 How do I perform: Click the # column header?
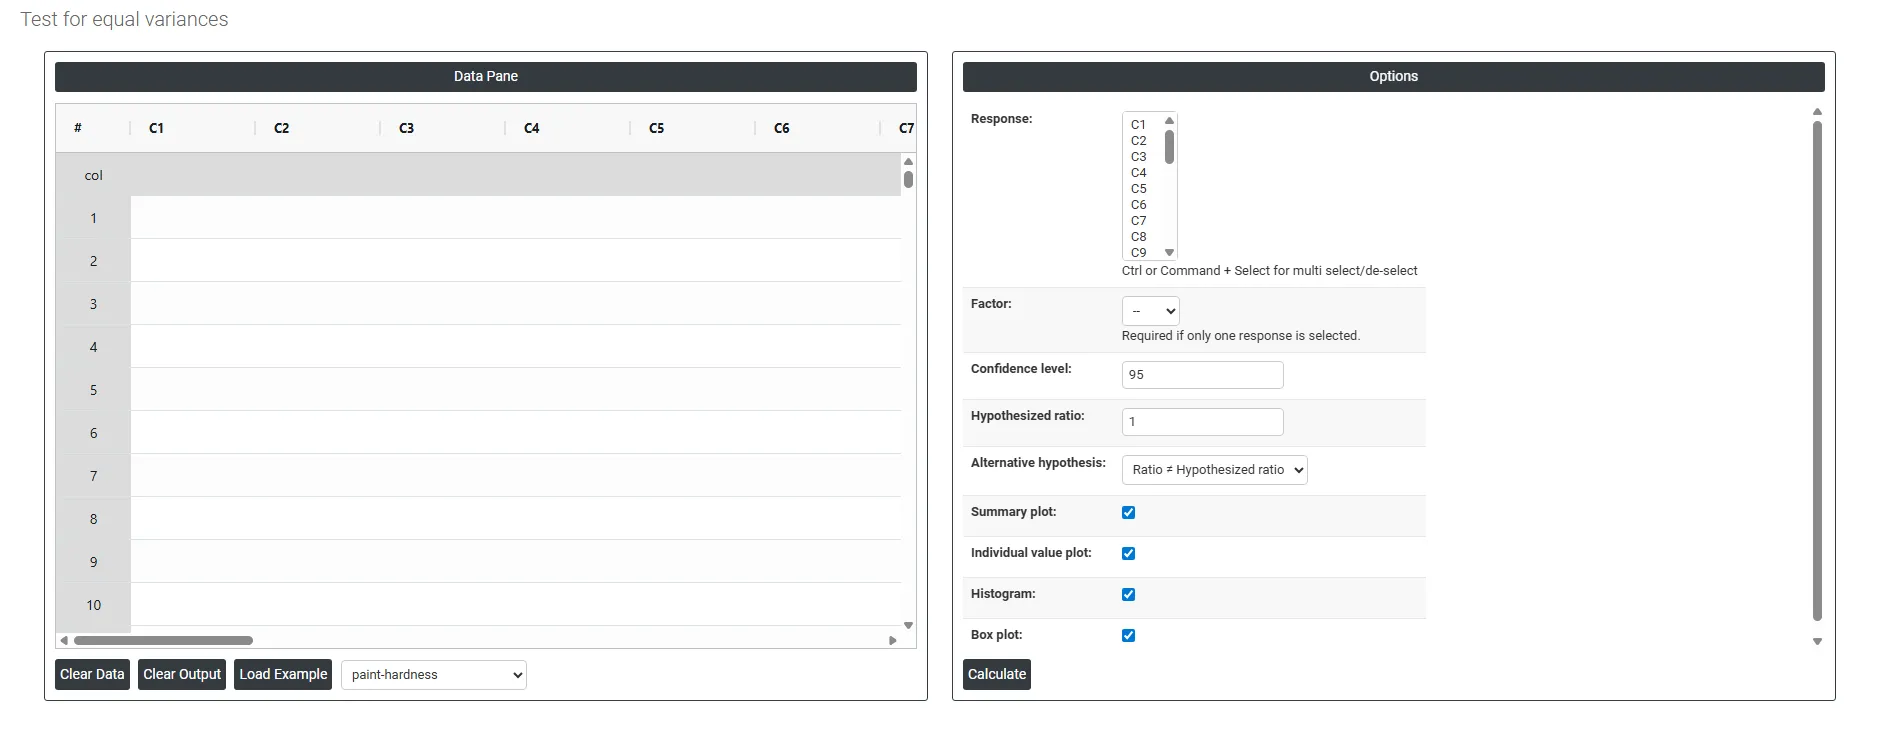(x=93, y=128)
